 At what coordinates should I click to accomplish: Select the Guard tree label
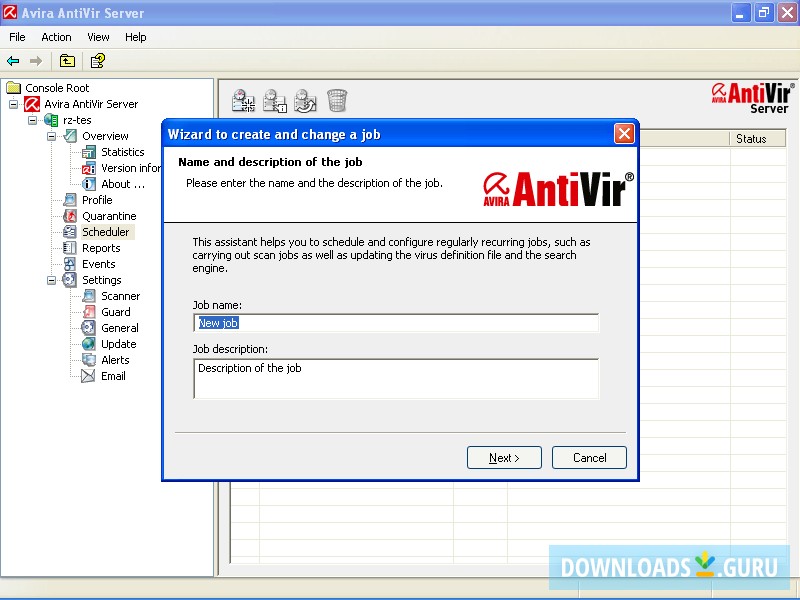116,312
